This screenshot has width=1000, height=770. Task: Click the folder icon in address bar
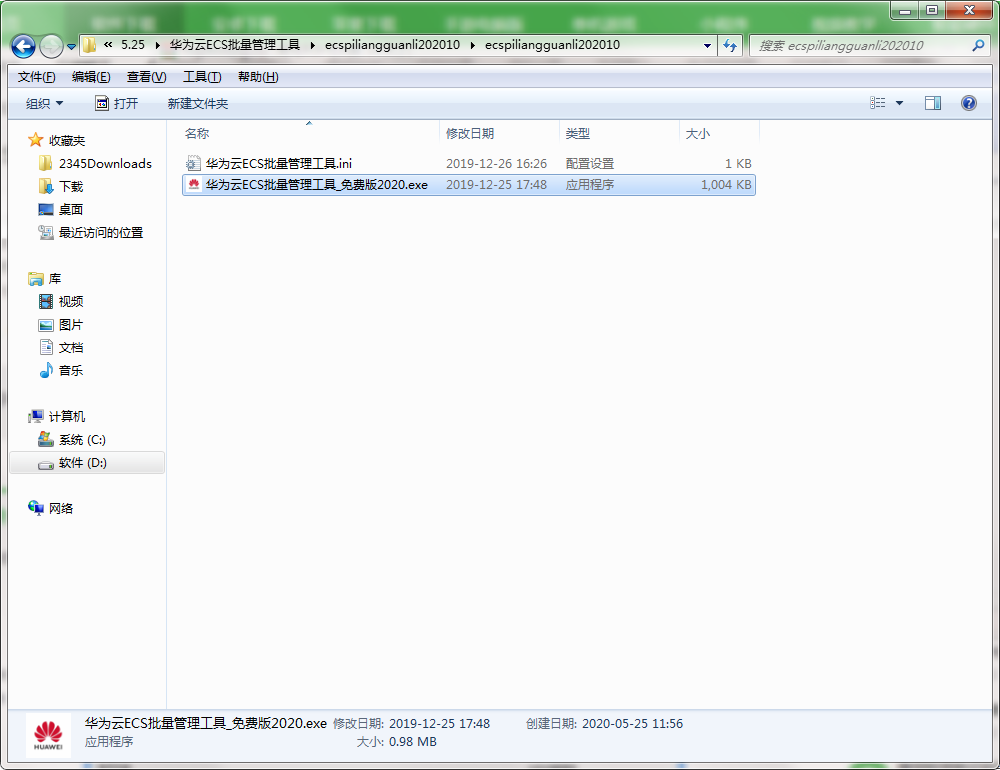[x=89, y=45]
